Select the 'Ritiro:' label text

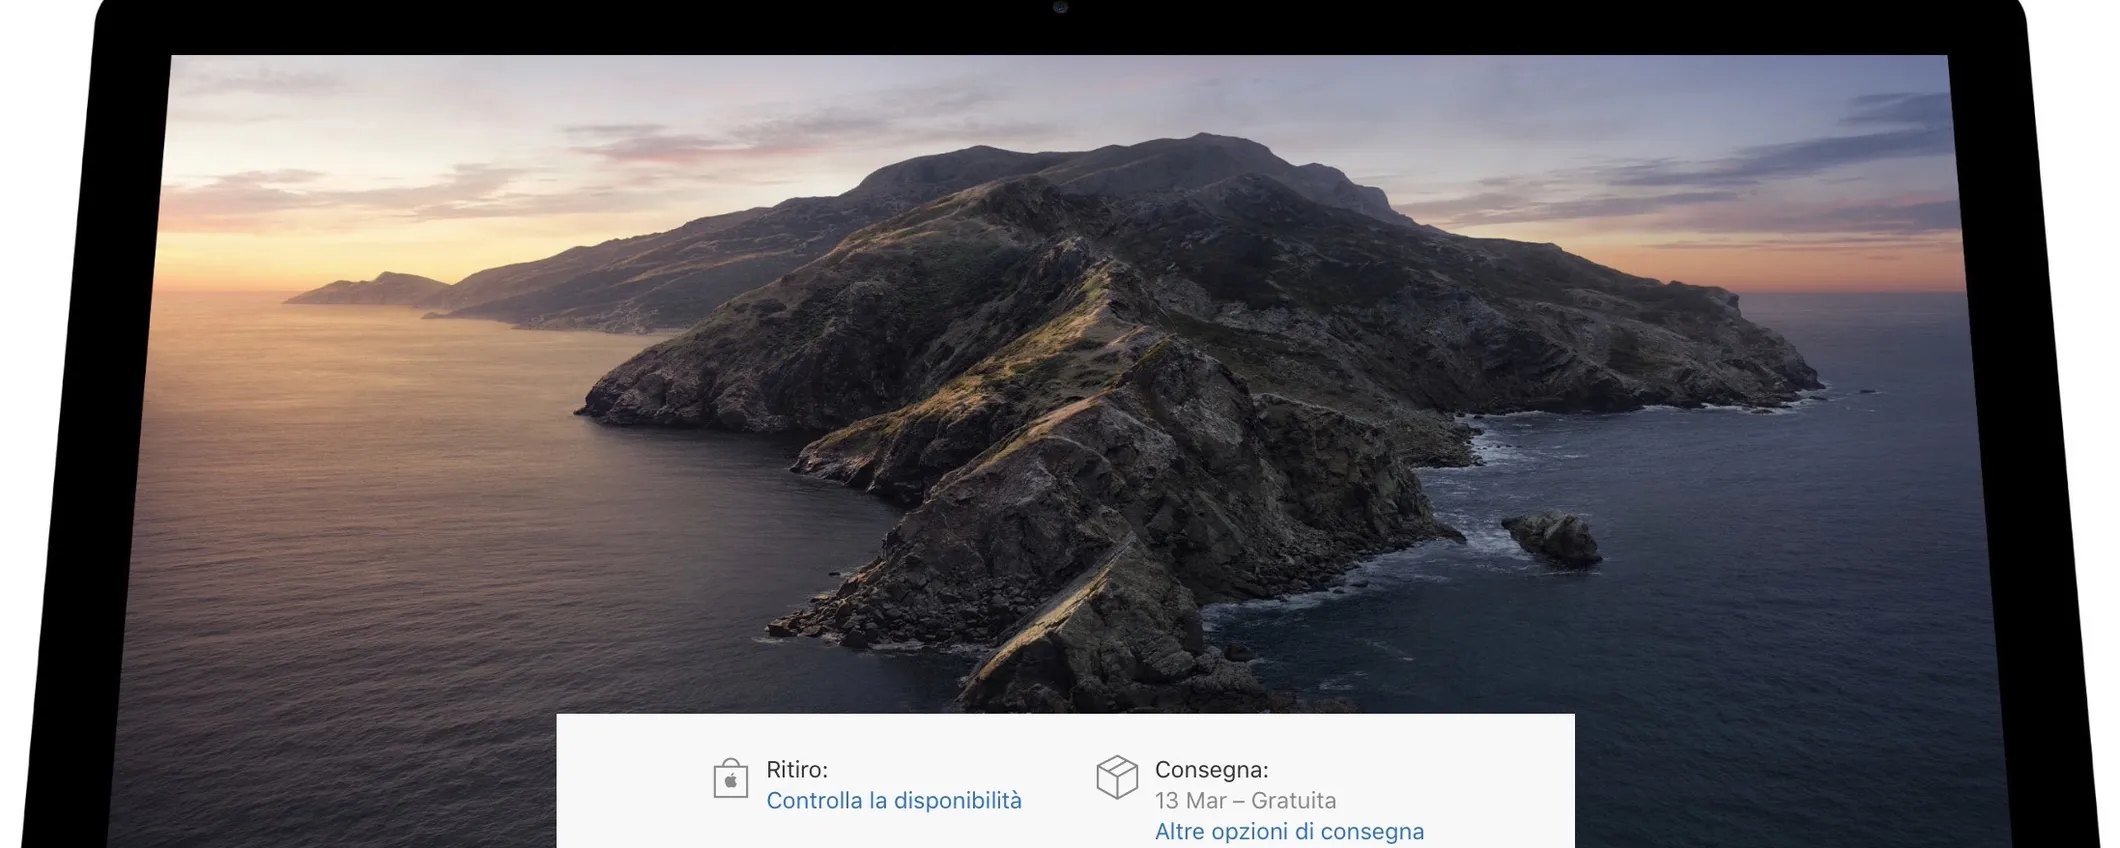coord(797,770)
